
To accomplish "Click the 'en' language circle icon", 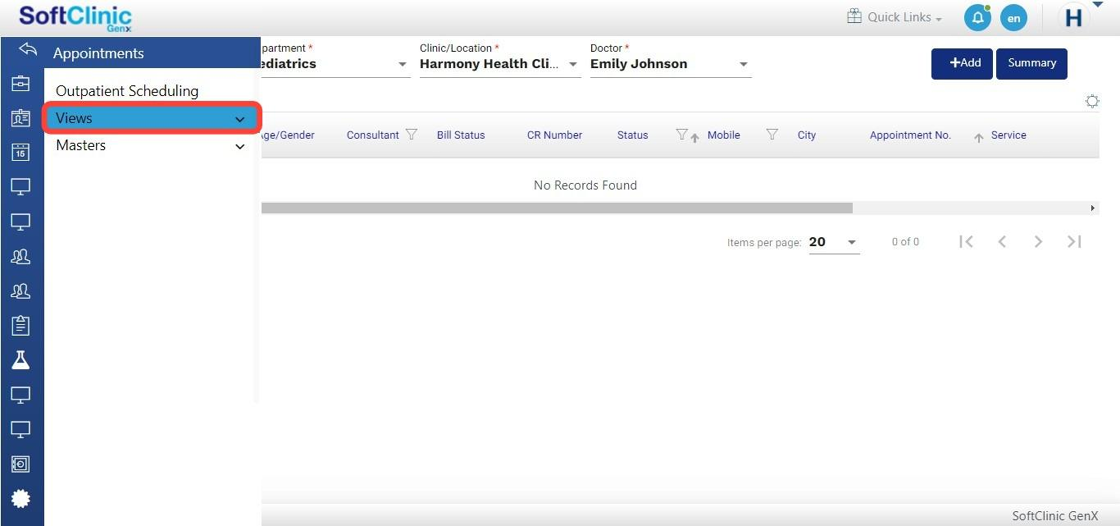I will click(1014, 18).
